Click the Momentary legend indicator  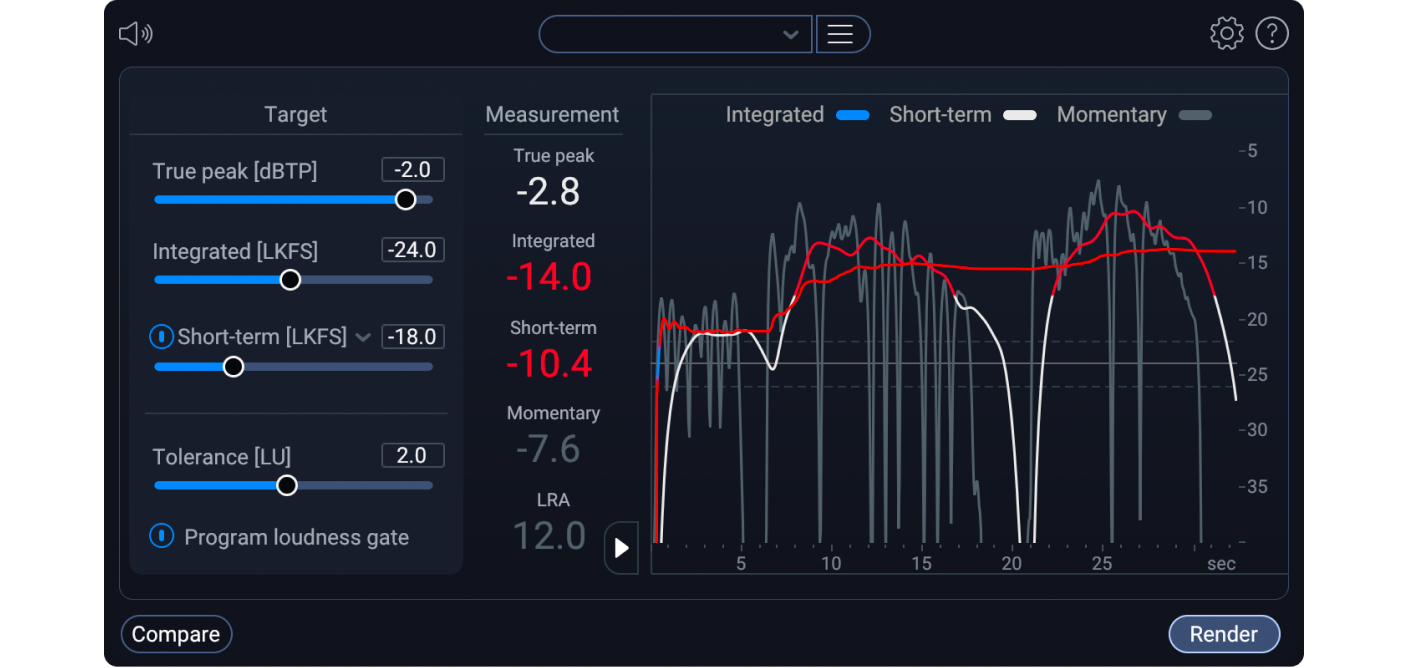click(x=1196, y=115)
